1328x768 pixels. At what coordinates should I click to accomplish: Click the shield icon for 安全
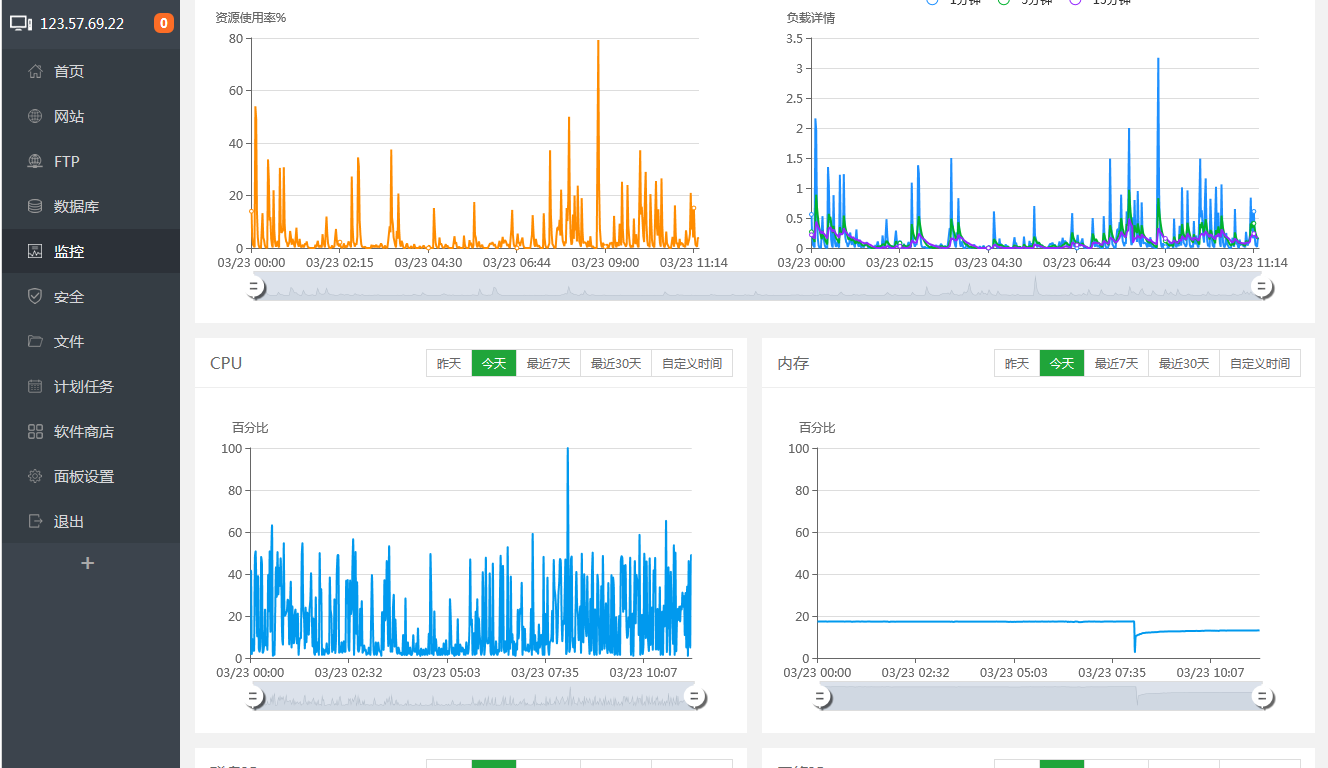coord(35,296)
